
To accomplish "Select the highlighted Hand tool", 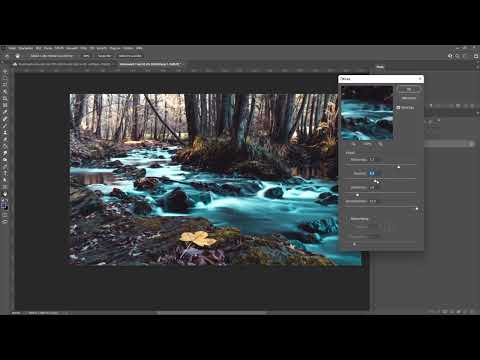I will pyautogui.click(x=5, y=193).
